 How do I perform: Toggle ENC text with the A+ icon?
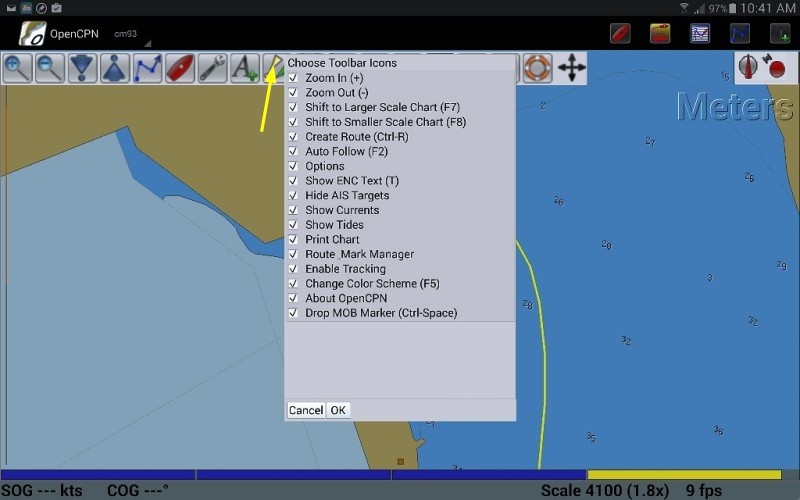[x=245, y=68]
